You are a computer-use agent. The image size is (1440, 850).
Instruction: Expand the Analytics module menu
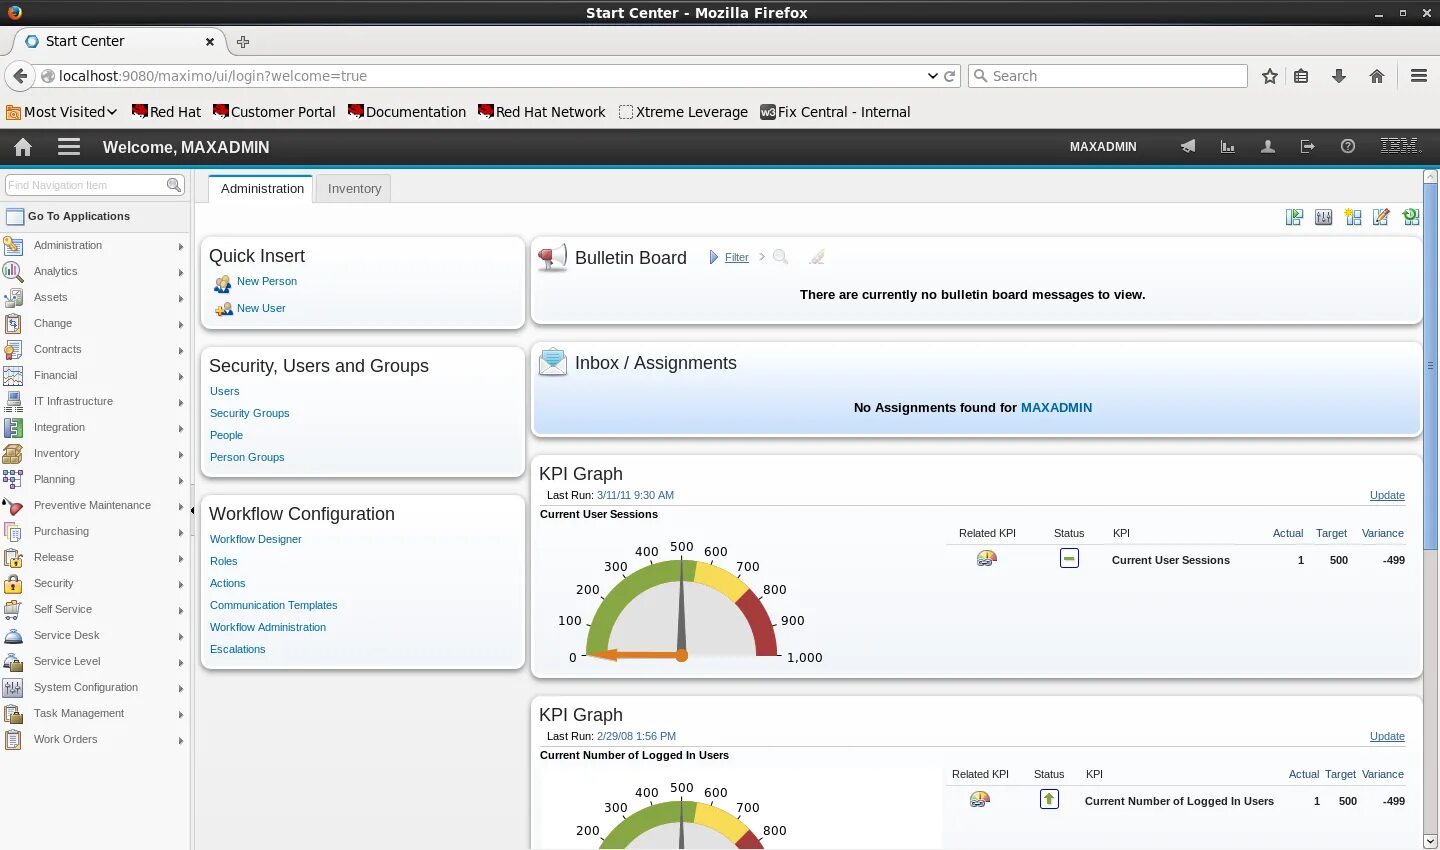[x=95, y=271]
